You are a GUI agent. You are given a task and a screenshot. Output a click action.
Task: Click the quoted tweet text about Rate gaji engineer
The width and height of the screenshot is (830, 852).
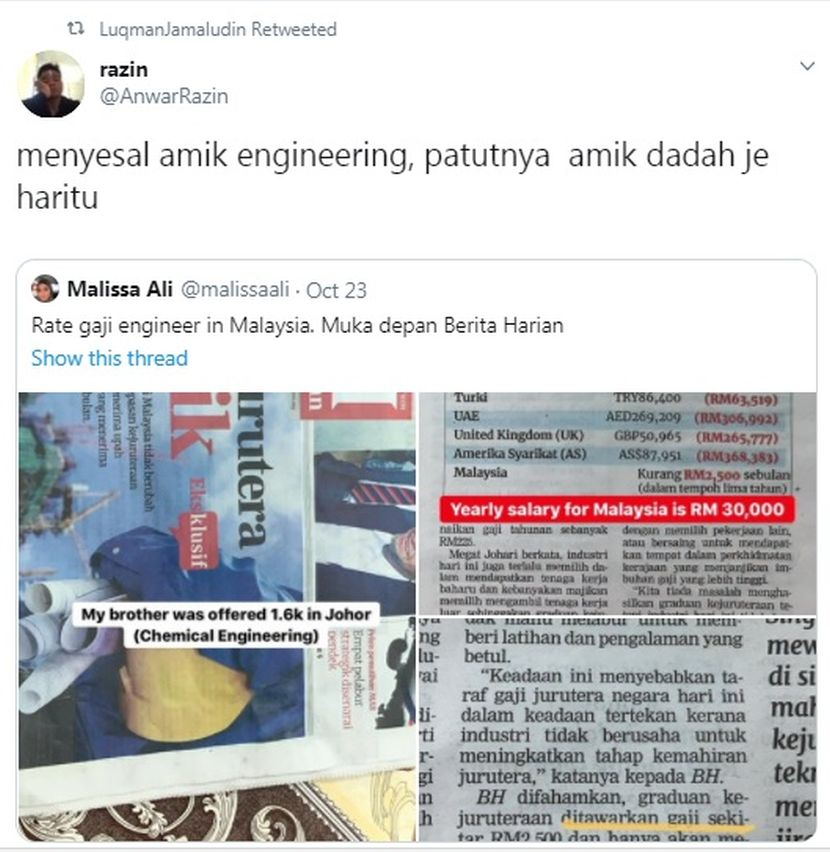(x=298, y=325)
